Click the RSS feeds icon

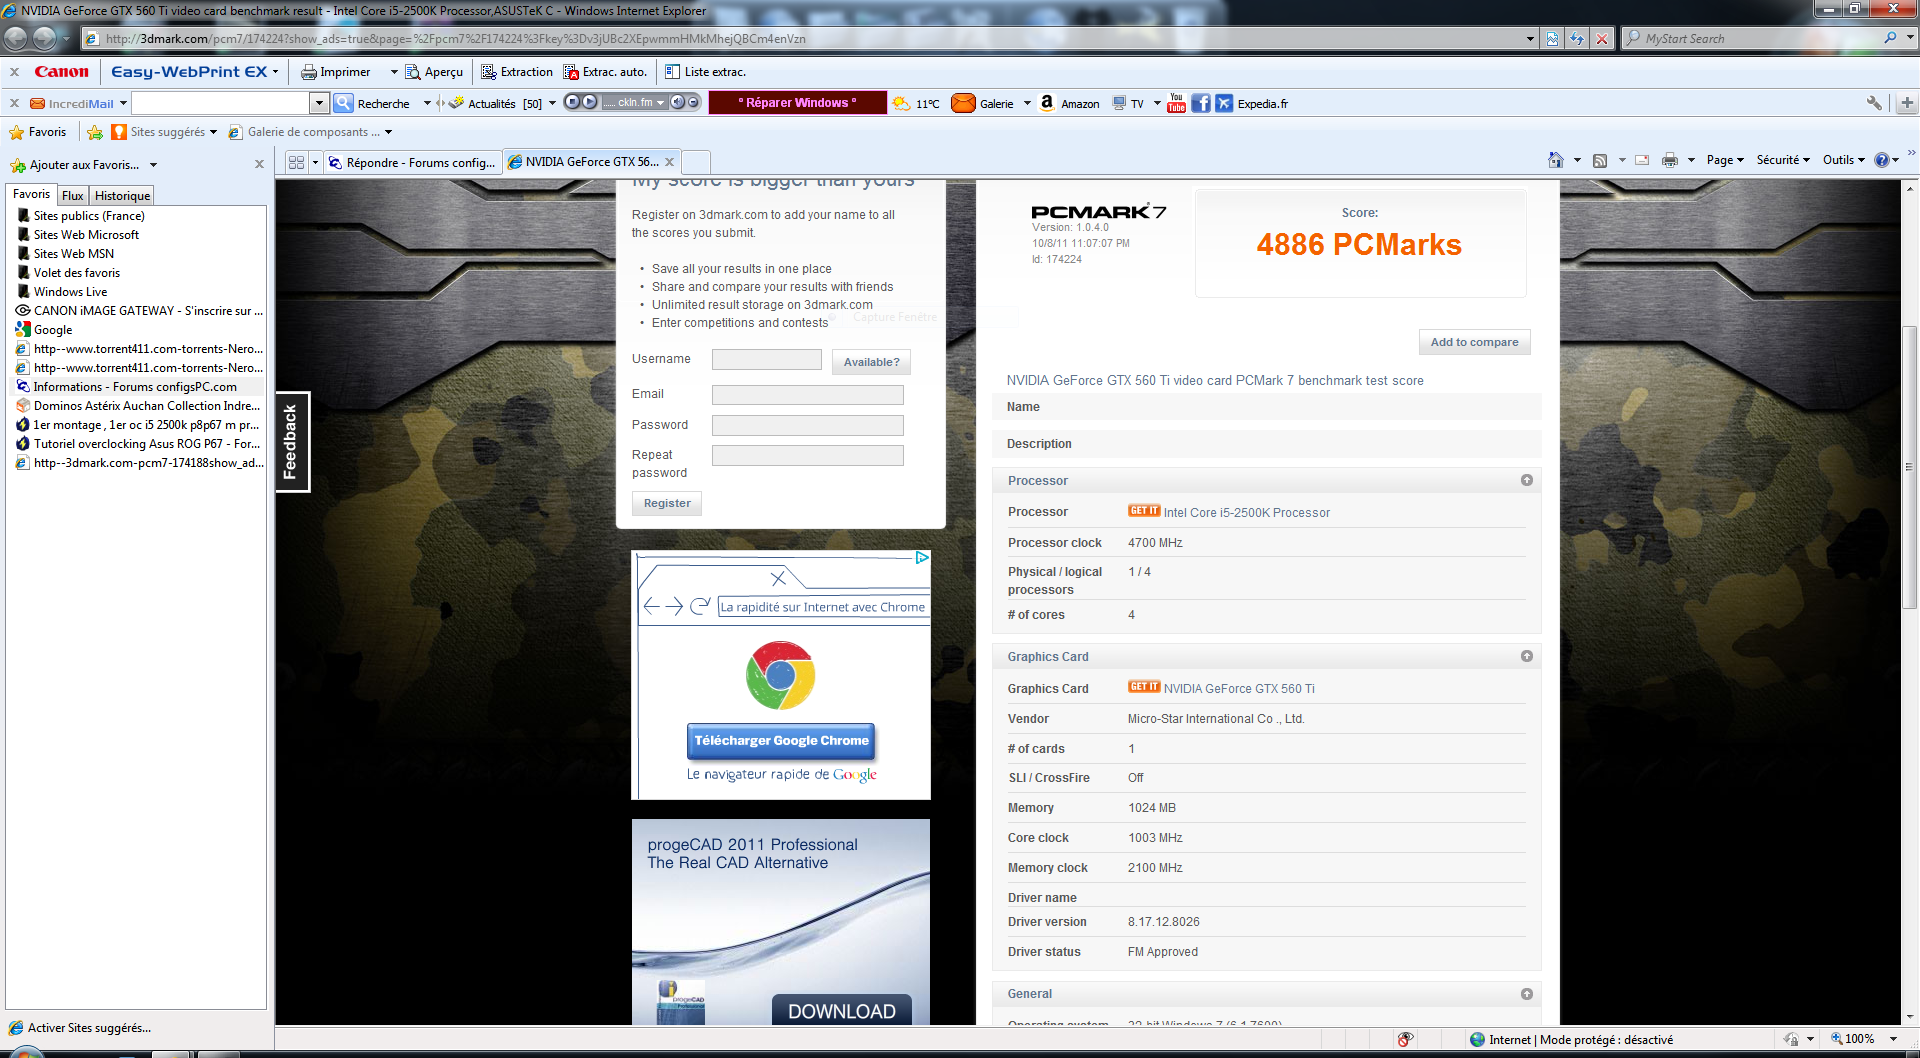point(1600,160)
